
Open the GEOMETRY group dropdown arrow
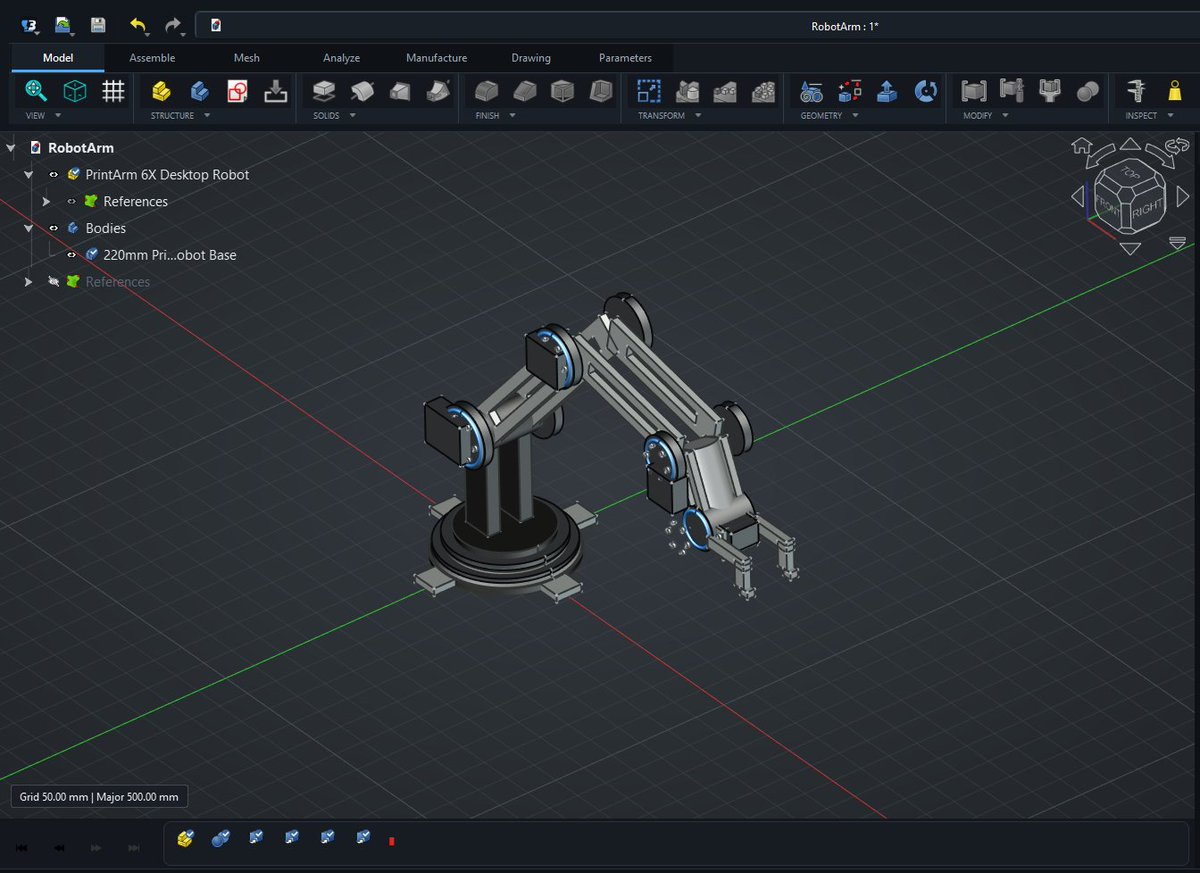click(856, 116)
